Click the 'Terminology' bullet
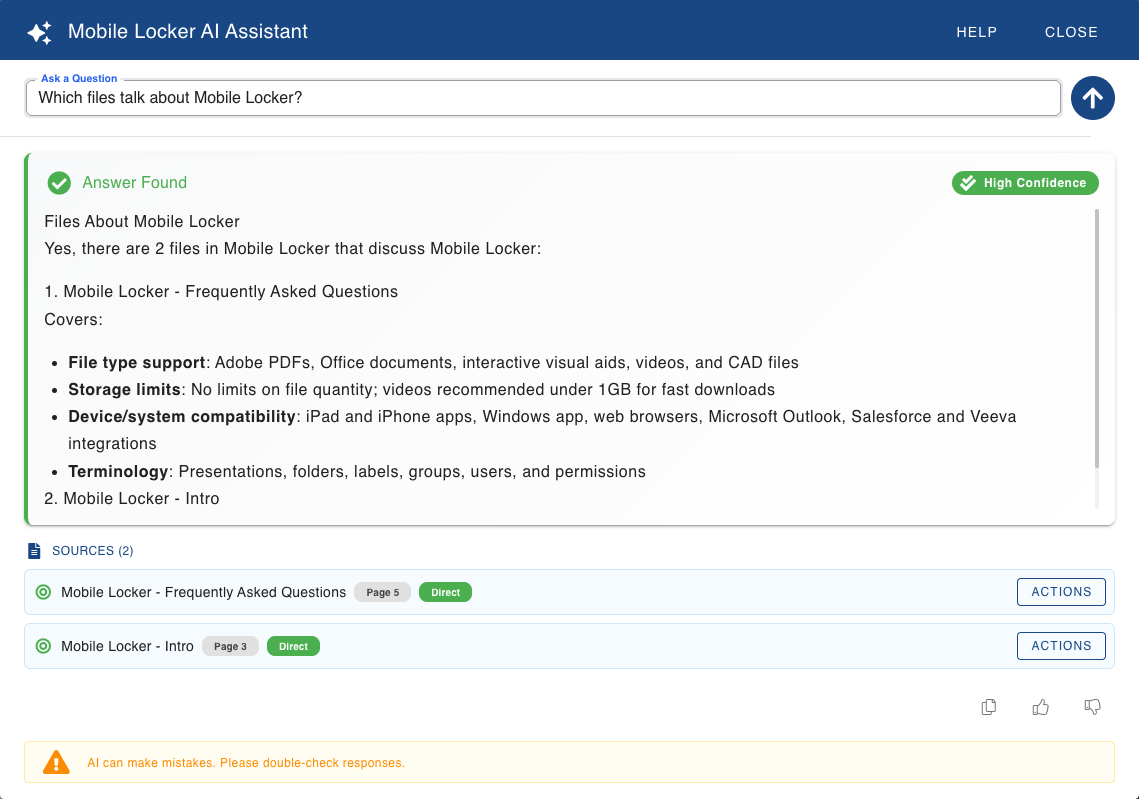This screenshot has height=799, width=1139. [357, 471]
